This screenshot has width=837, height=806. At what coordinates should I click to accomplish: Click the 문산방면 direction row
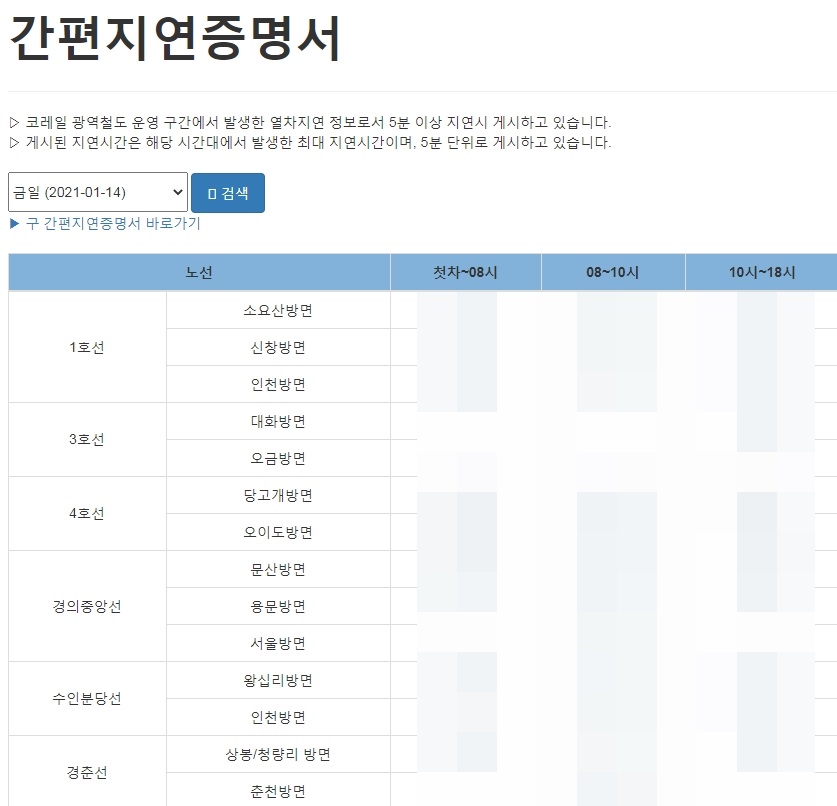[x=278, y=569]
